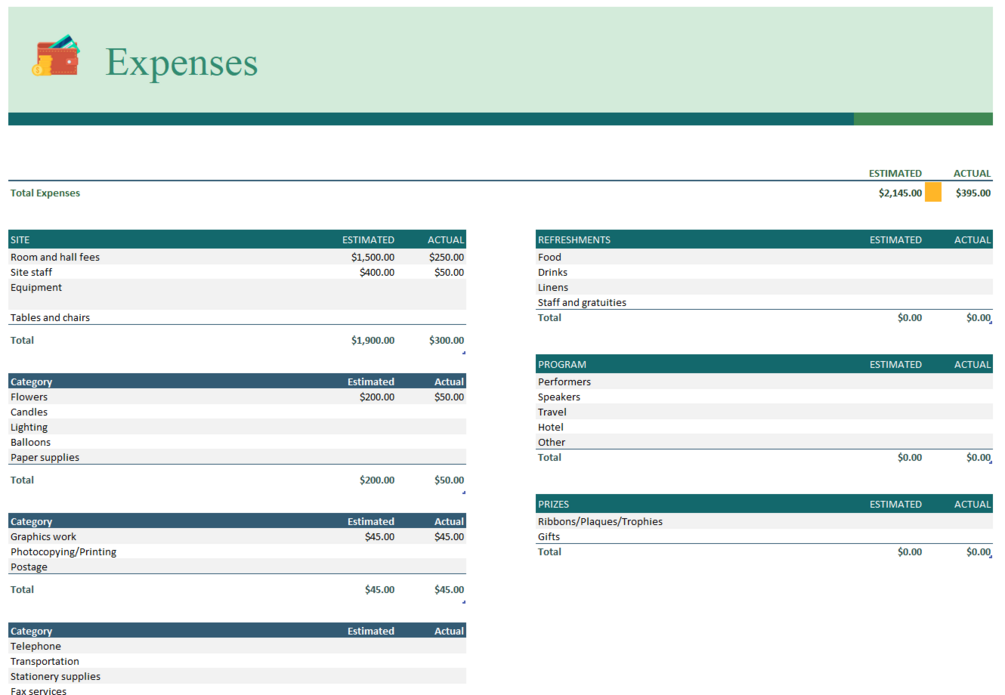Click the $300.00 site actual total
1005x695 pixels.
(446, 340)
